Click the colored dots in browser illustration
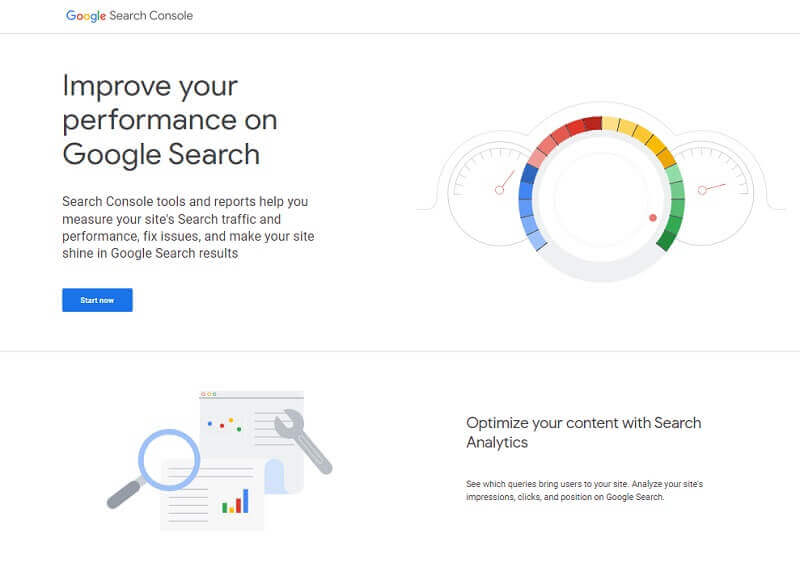Image resolution: width=800 pixels, height=564 pixels. tap(224, 425)
